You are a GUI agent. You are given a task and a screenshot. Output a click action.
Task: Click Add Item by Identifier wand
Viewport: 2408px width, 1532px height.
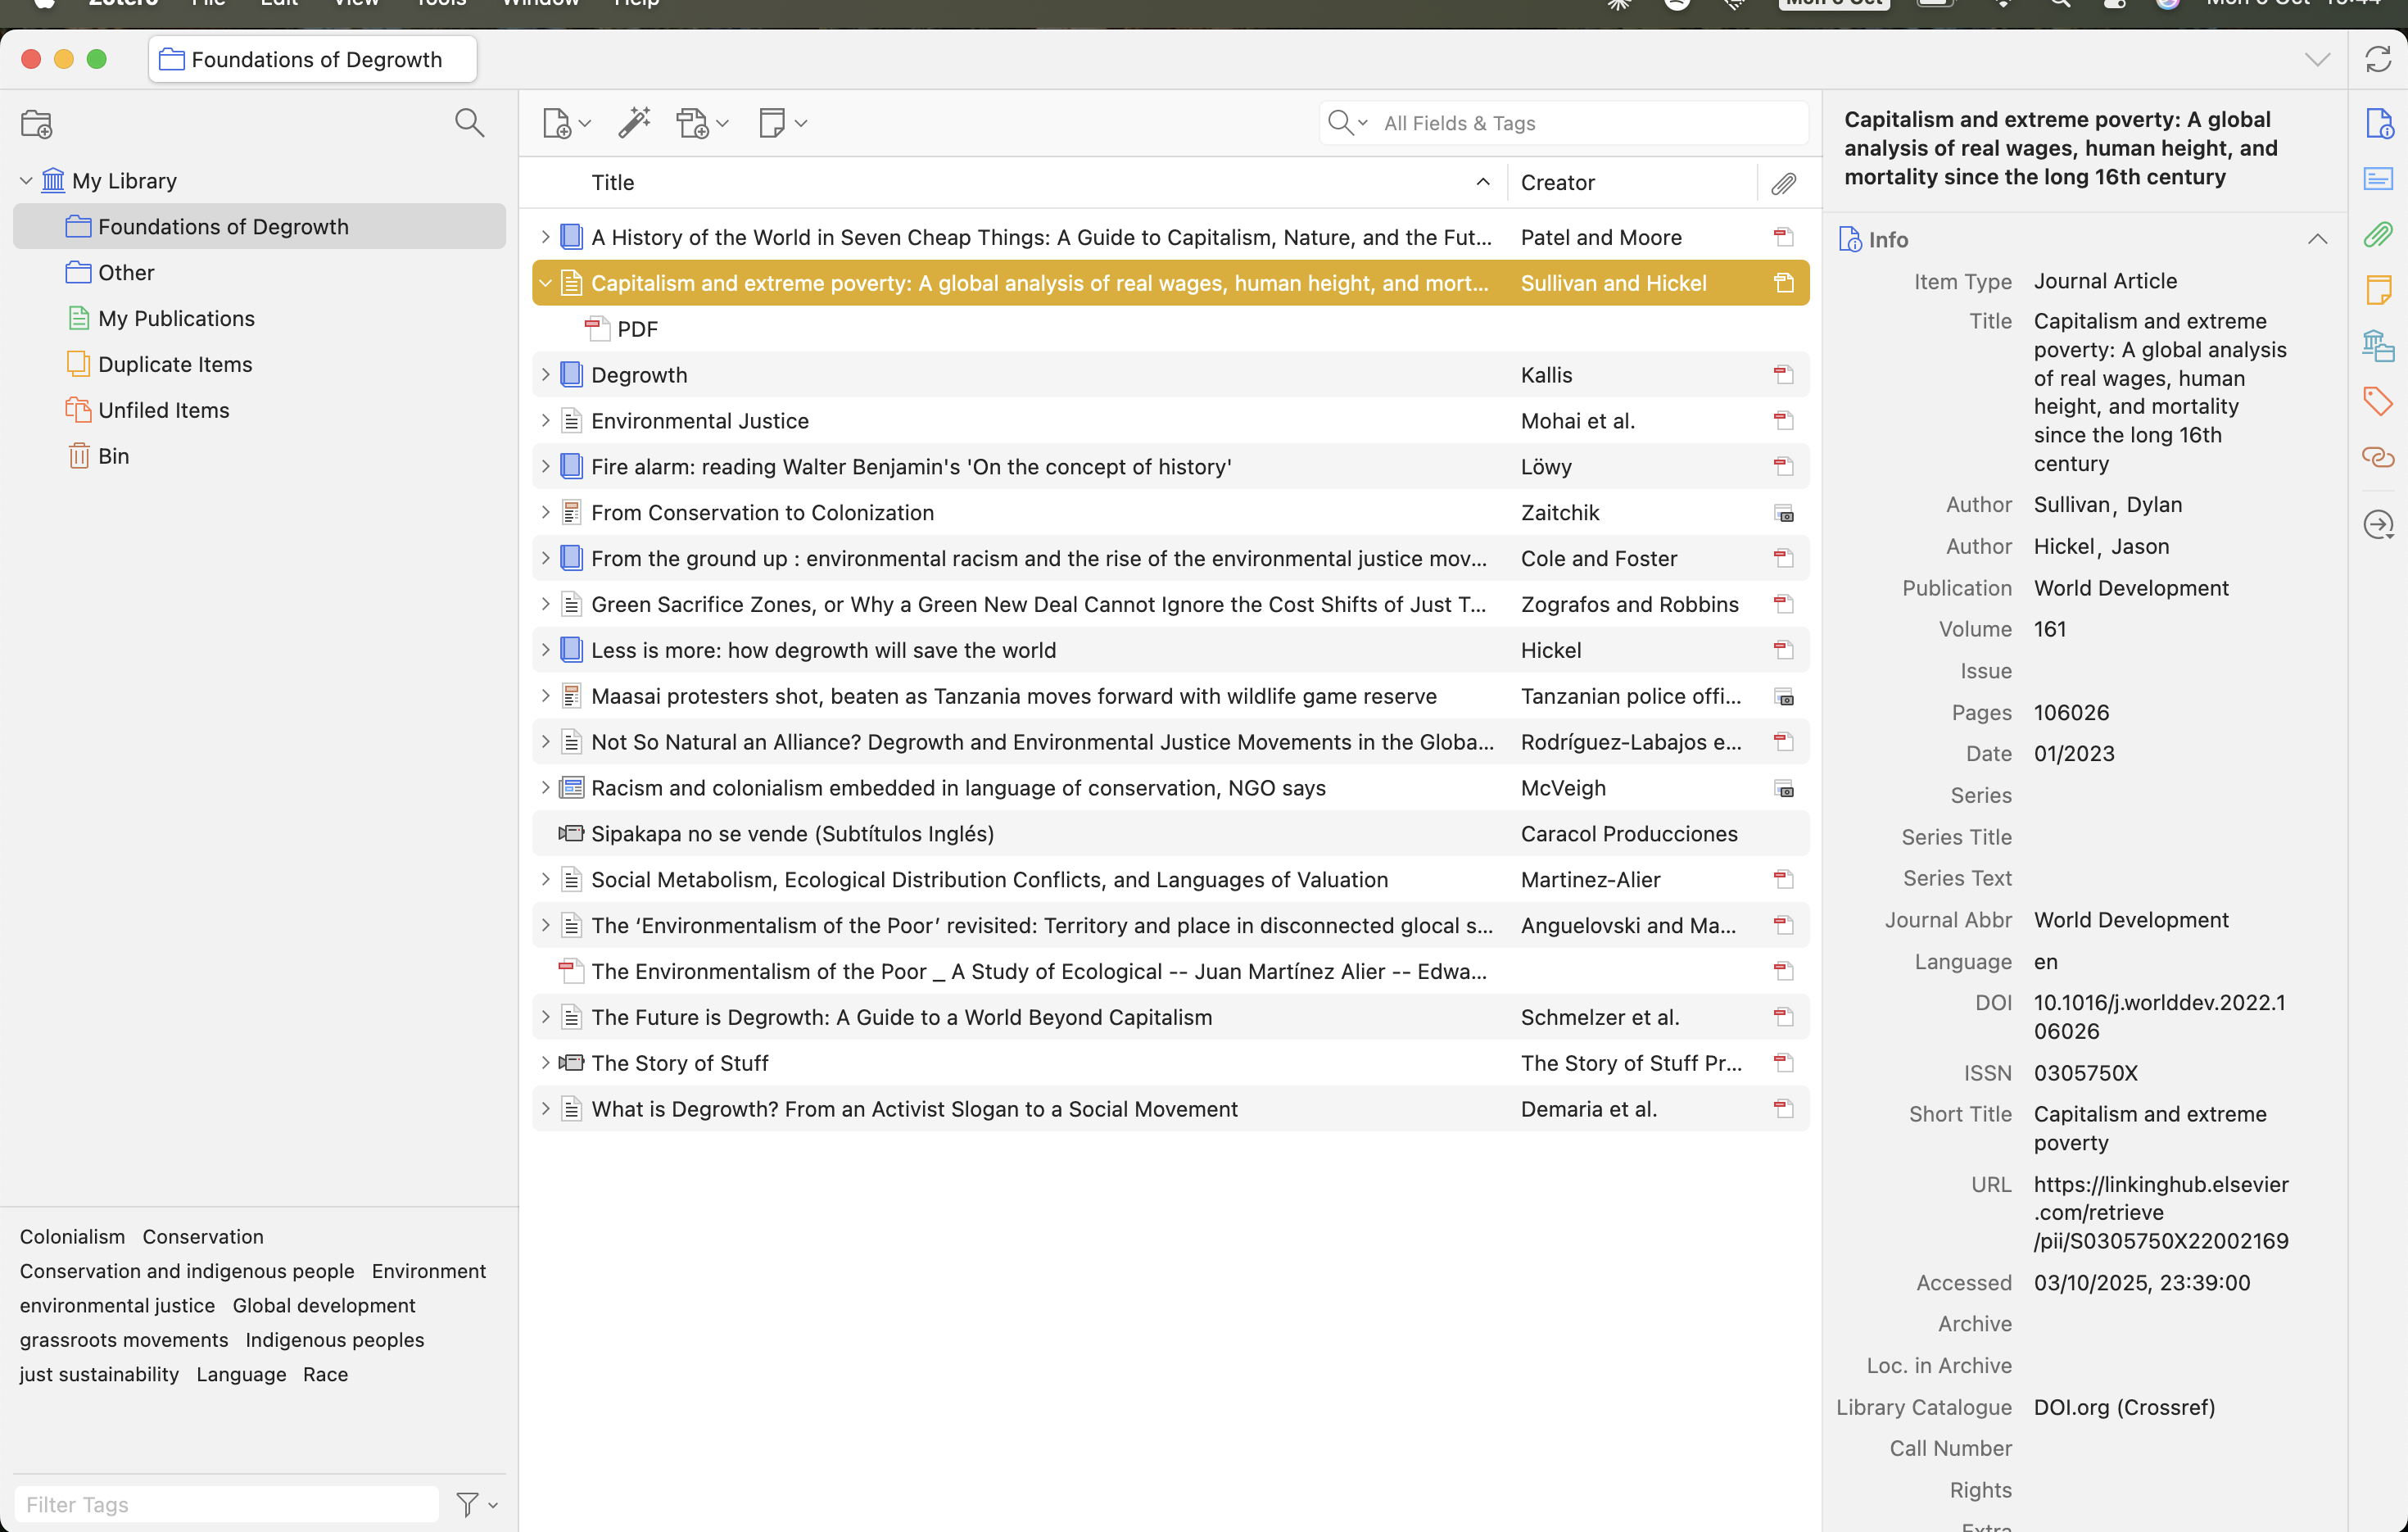(634, 123)
